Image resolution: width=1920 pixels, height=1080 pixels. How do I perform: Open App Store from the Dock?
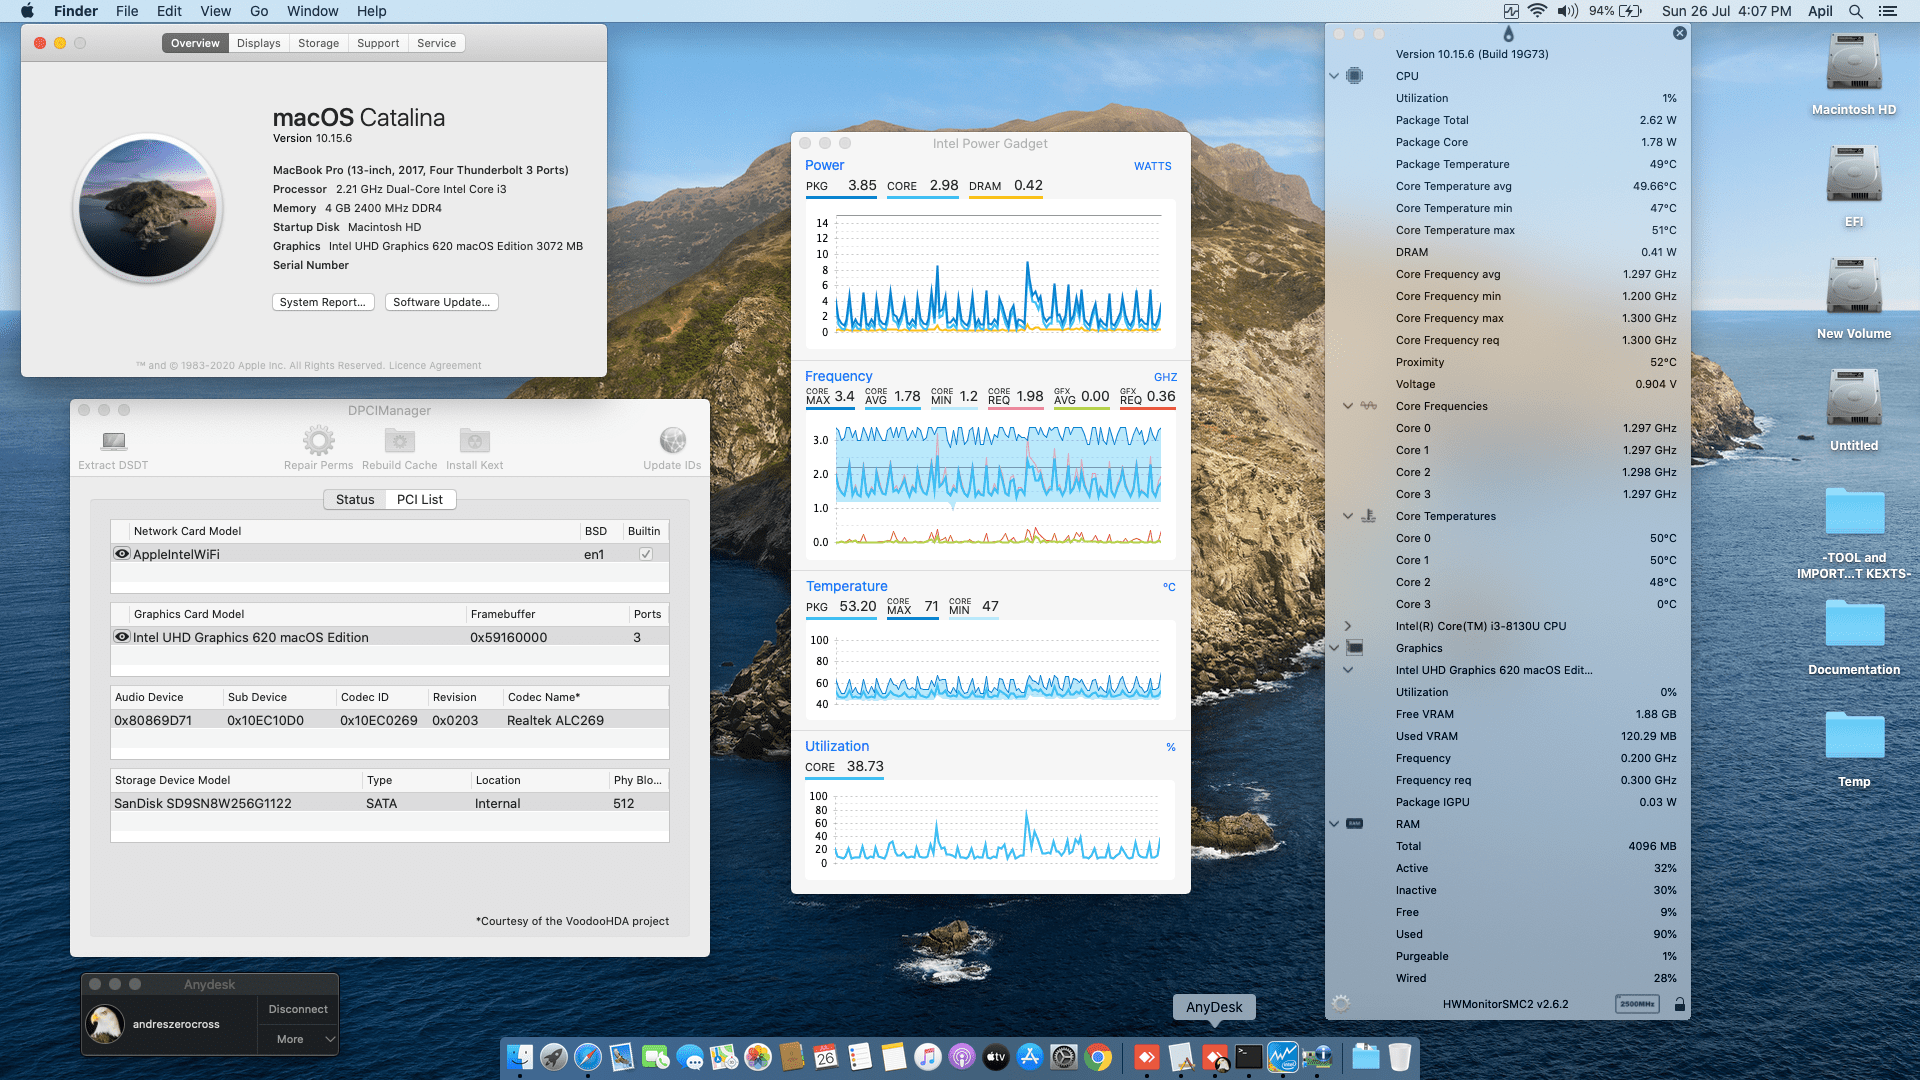[1030, 1056]
